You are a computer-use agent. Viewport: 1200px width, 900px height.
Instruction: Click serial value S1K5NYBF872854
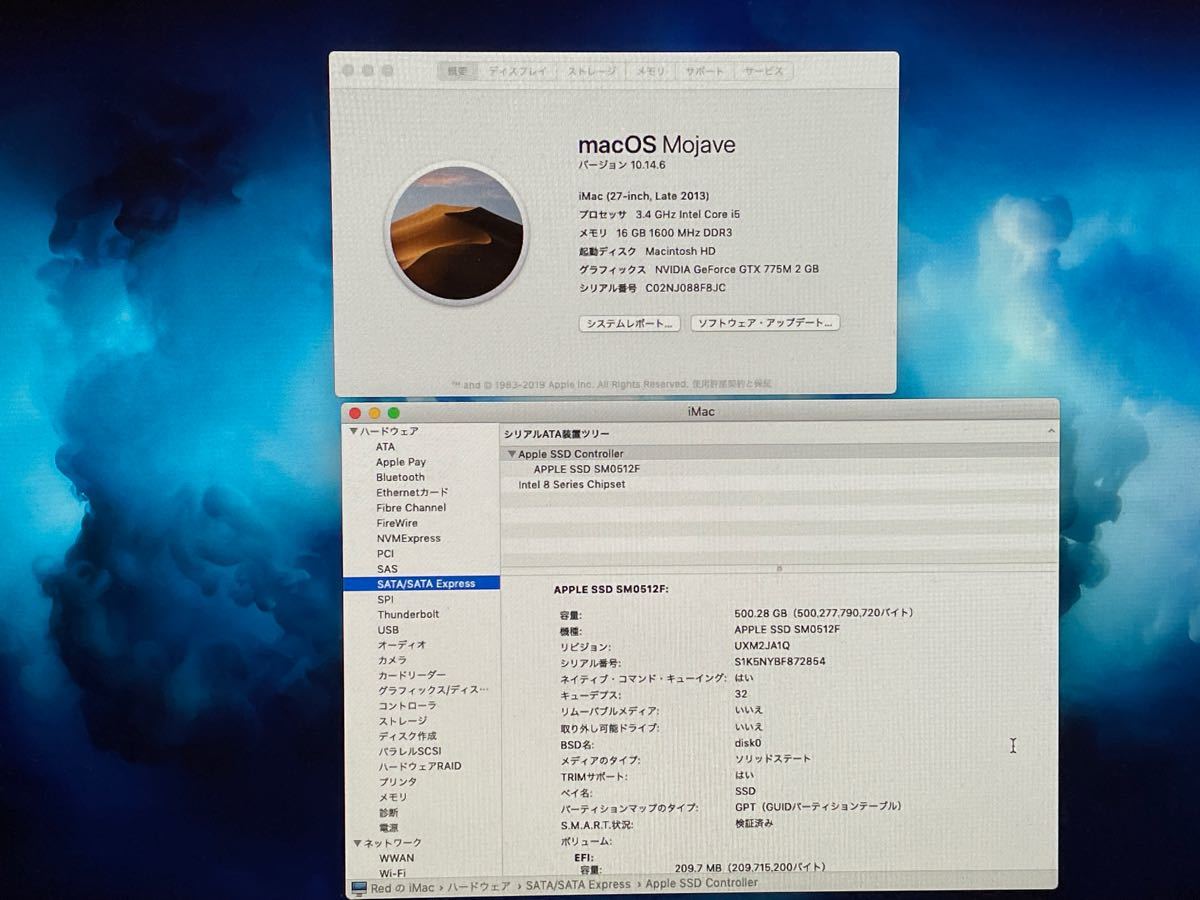point(780,662)
